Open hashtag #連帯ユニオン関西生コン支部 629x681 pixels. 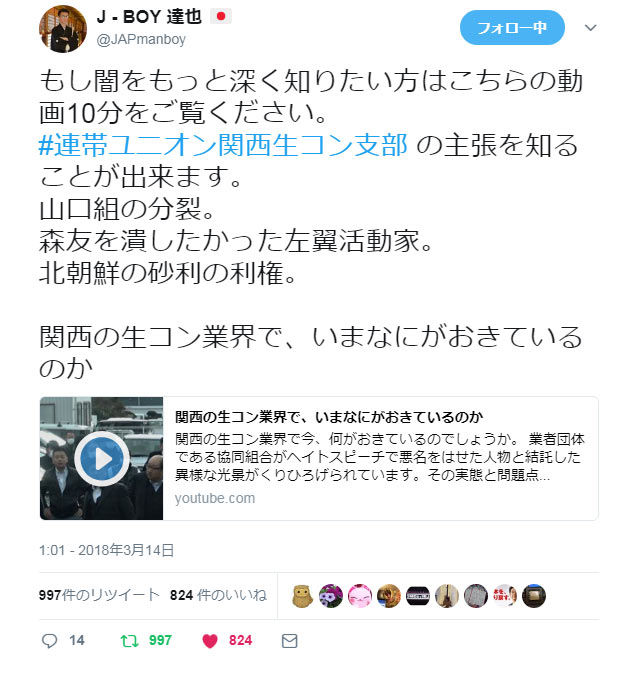coord(223,145)
